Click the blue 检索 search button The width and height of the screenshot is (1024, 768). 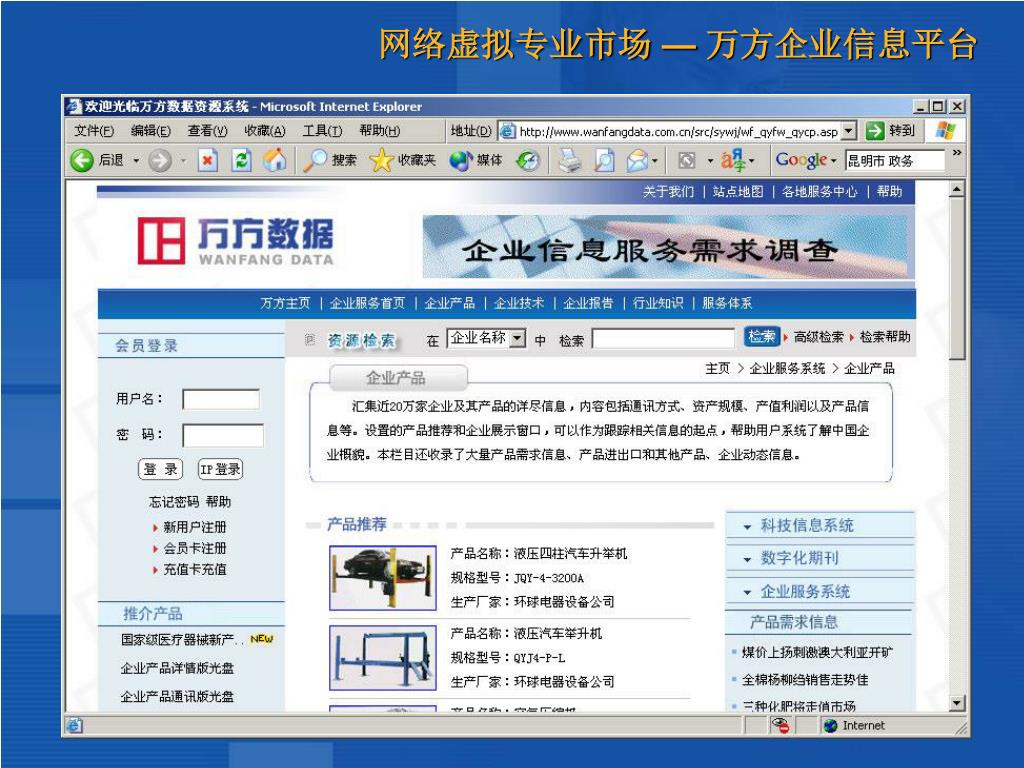pos(761,336)
